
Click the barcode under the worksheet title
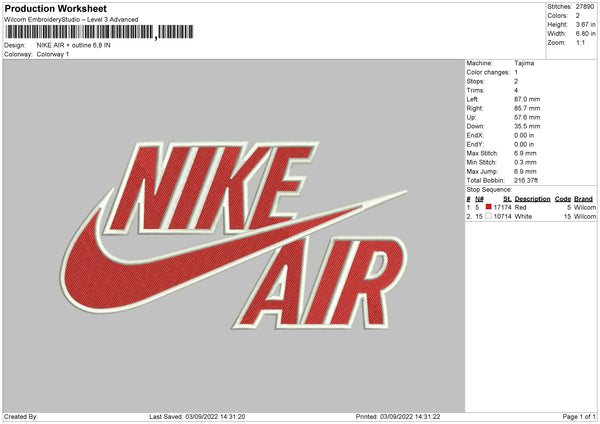point(99,32)
